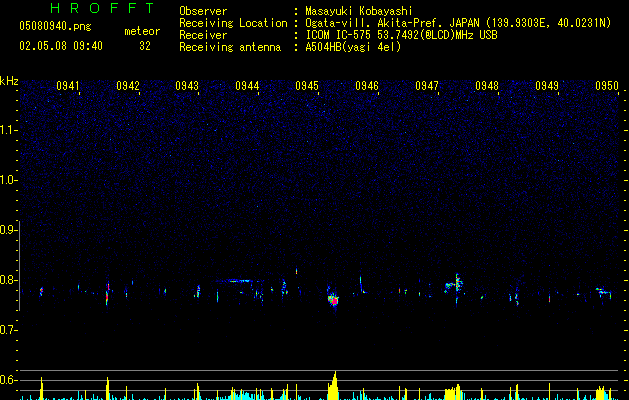Select the A504HB(yagi 4el) antenna text
The height and width of the screenshot is (400, 629).
point(353,47)
